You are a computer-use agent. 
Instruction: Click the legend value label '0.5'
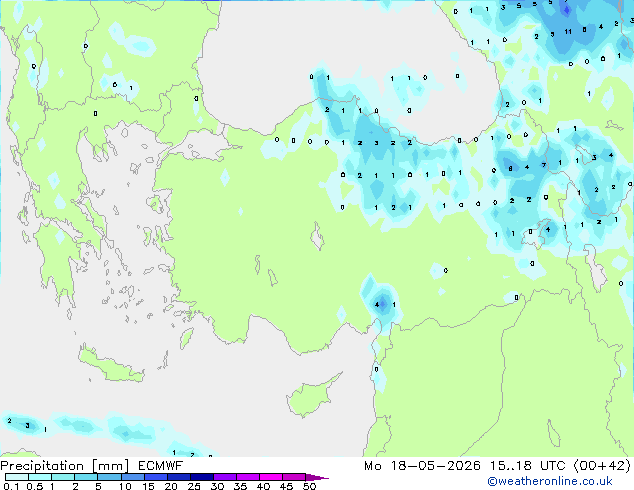[35, 486]
